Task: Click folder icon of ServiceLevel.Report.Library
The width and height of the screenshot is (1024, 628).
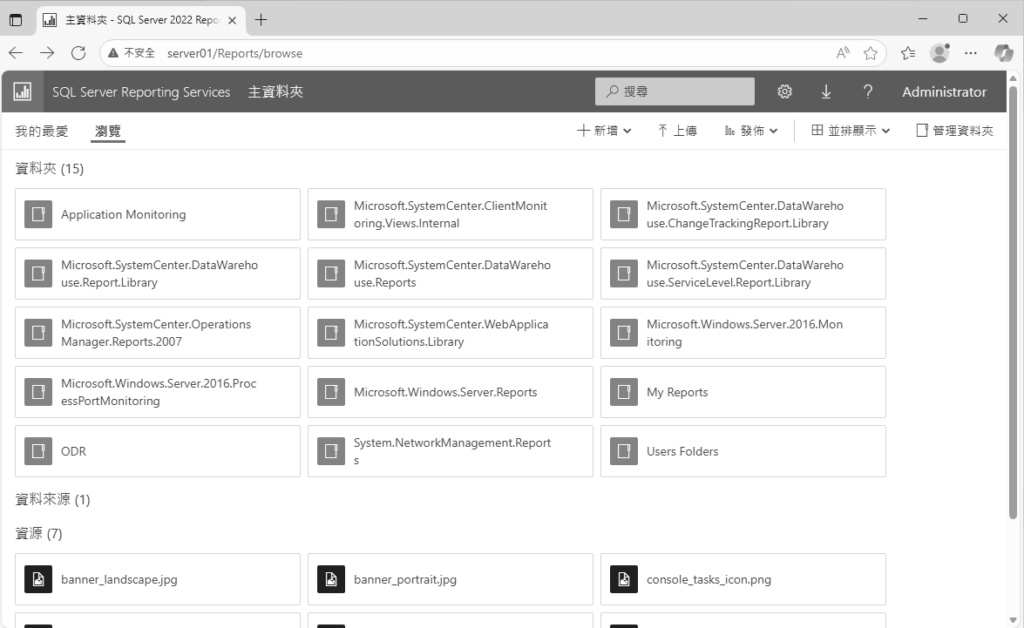Action: point(623,274)
